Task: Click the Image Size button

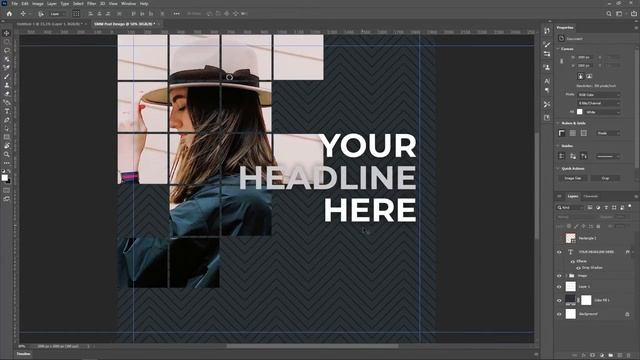Action: point(572,178)
